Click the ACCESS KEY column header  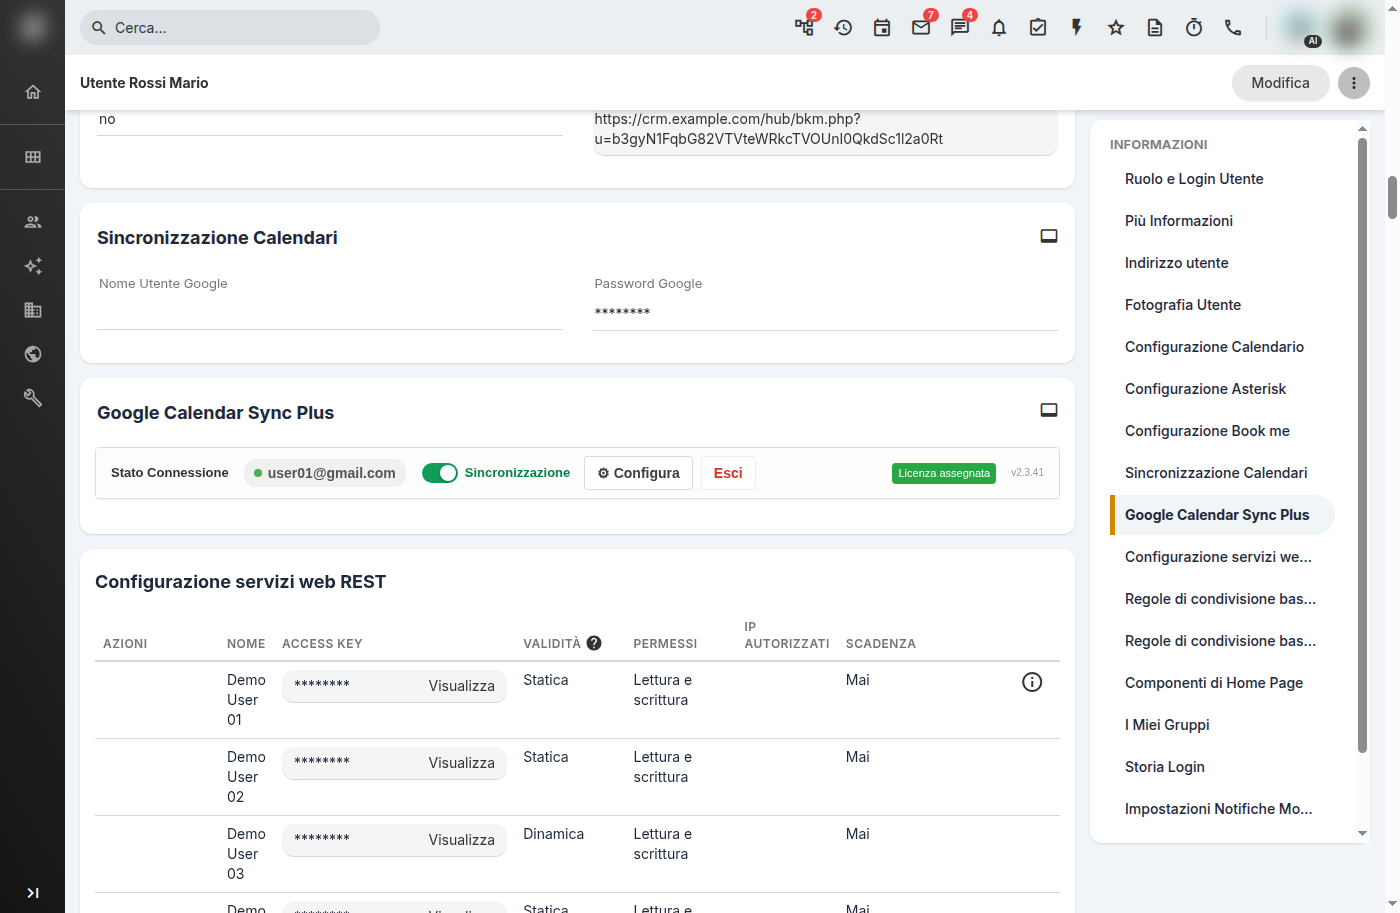click(322, 644)
